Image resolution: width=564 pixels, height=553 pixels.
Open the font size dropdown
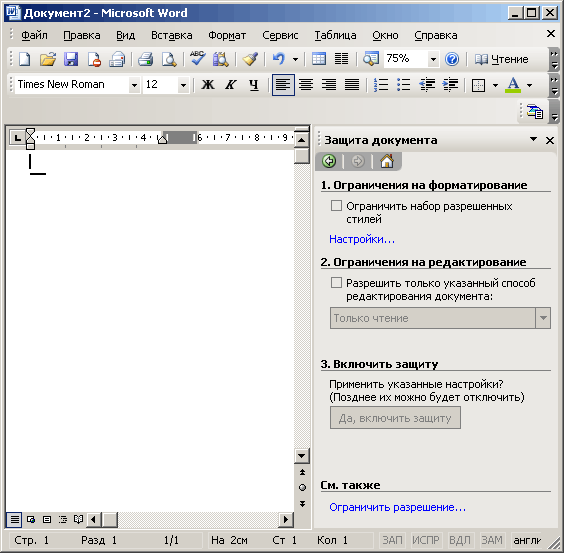tap(183, 86)
